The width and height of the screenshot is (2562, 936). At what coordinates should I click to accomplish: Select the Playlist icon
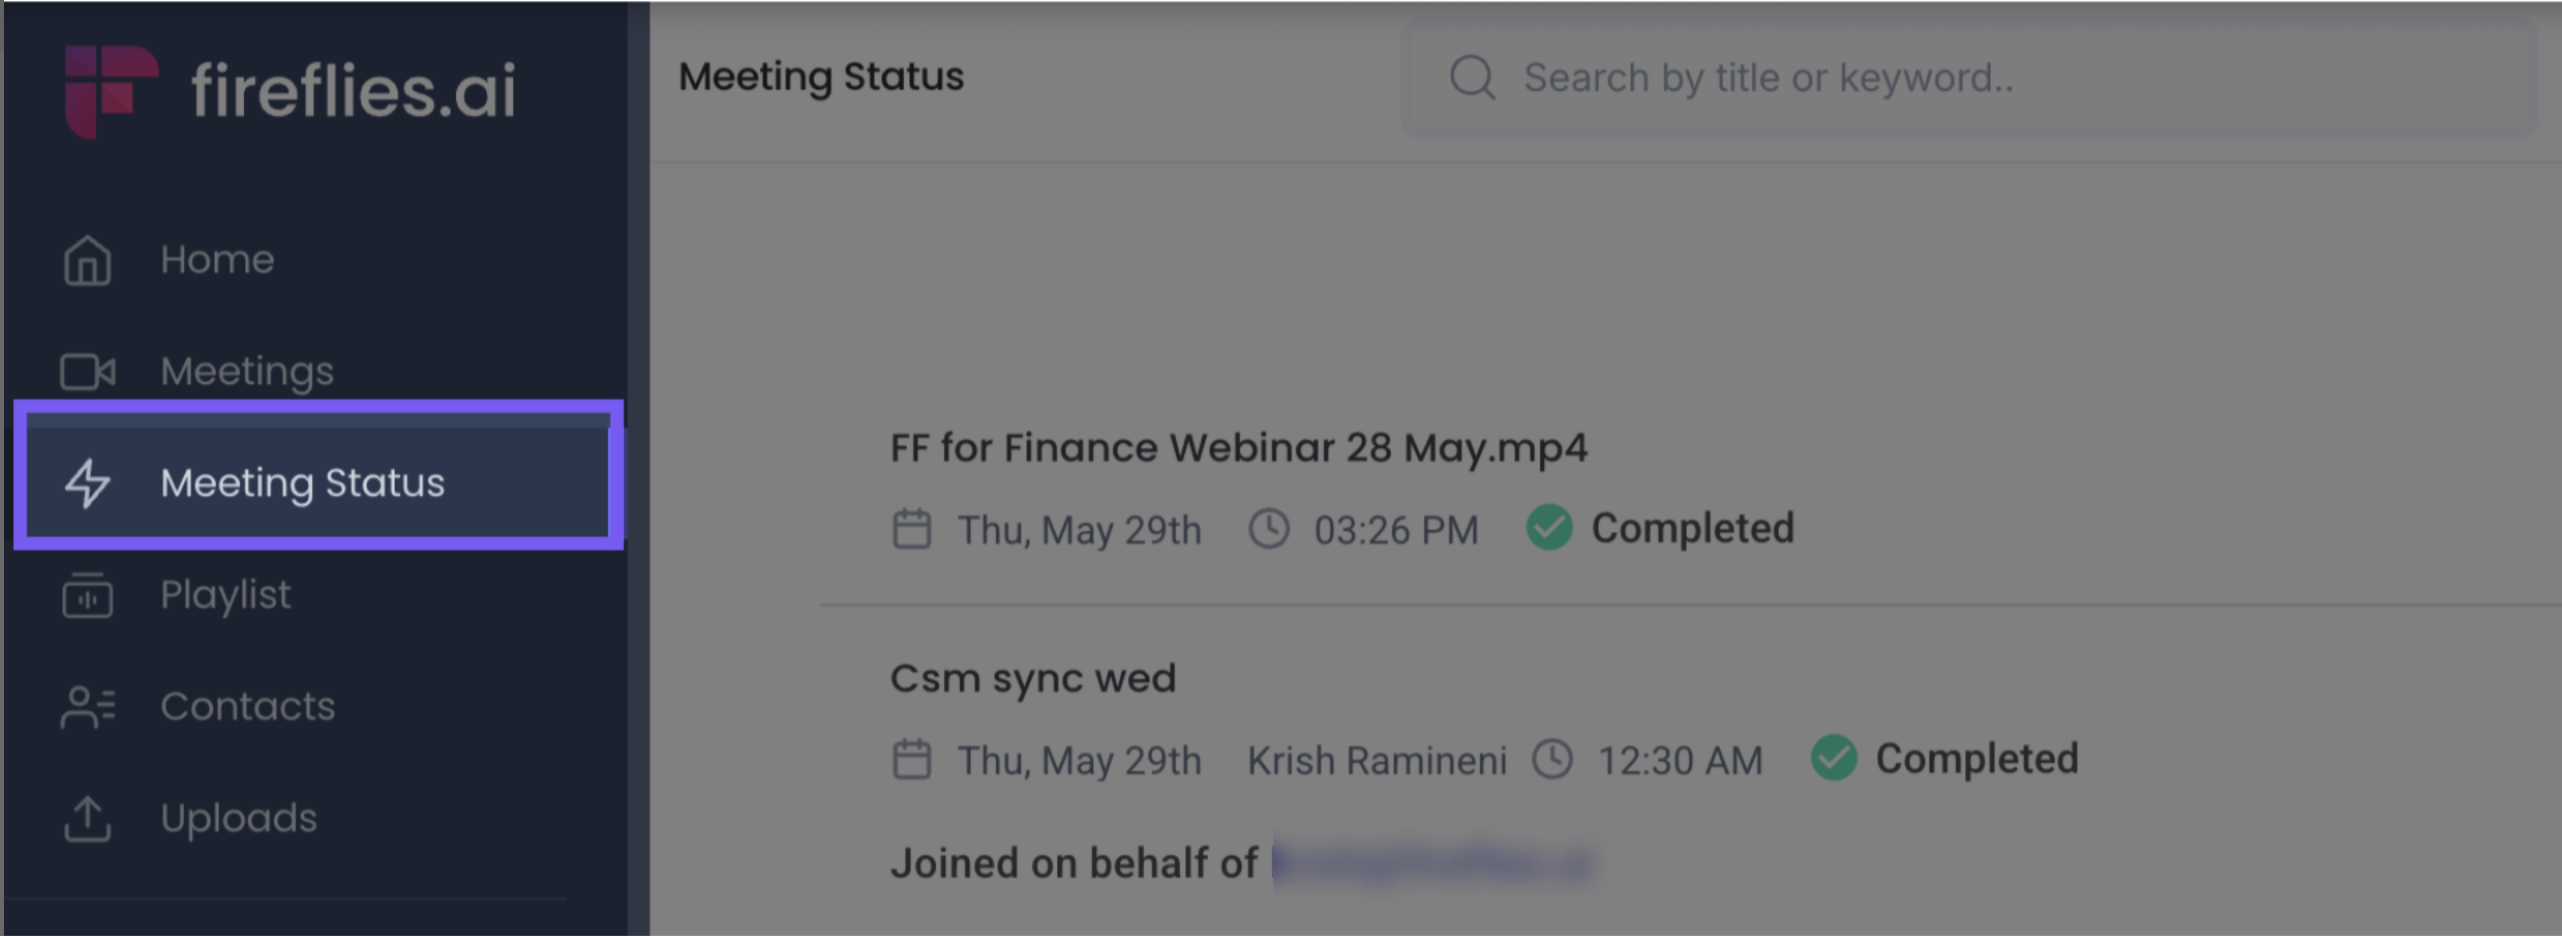tap(86, 595)
